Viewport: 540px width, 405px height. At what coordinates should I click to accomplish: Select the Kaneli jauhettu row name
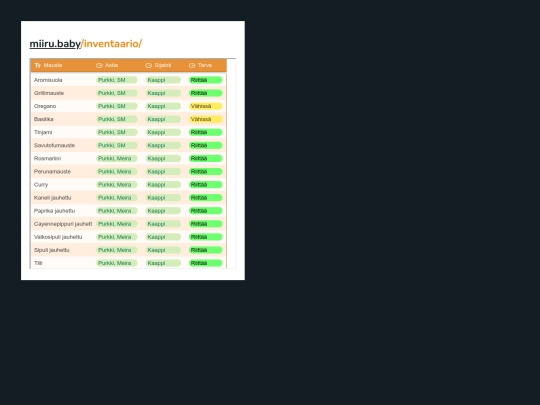(x=53, y=198)
